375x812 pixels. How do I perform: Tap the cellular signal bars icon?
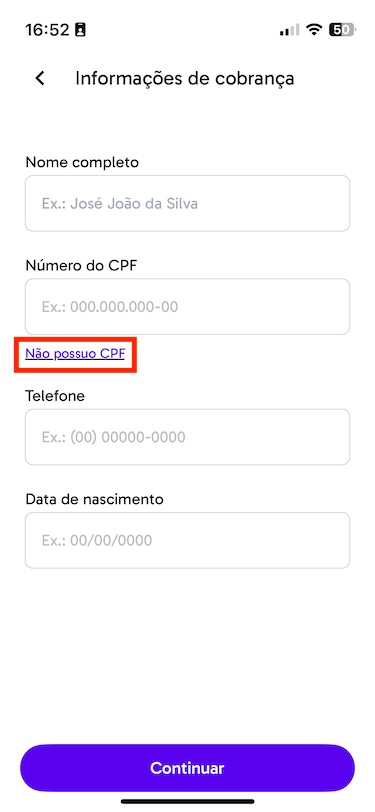click(289, 30)
